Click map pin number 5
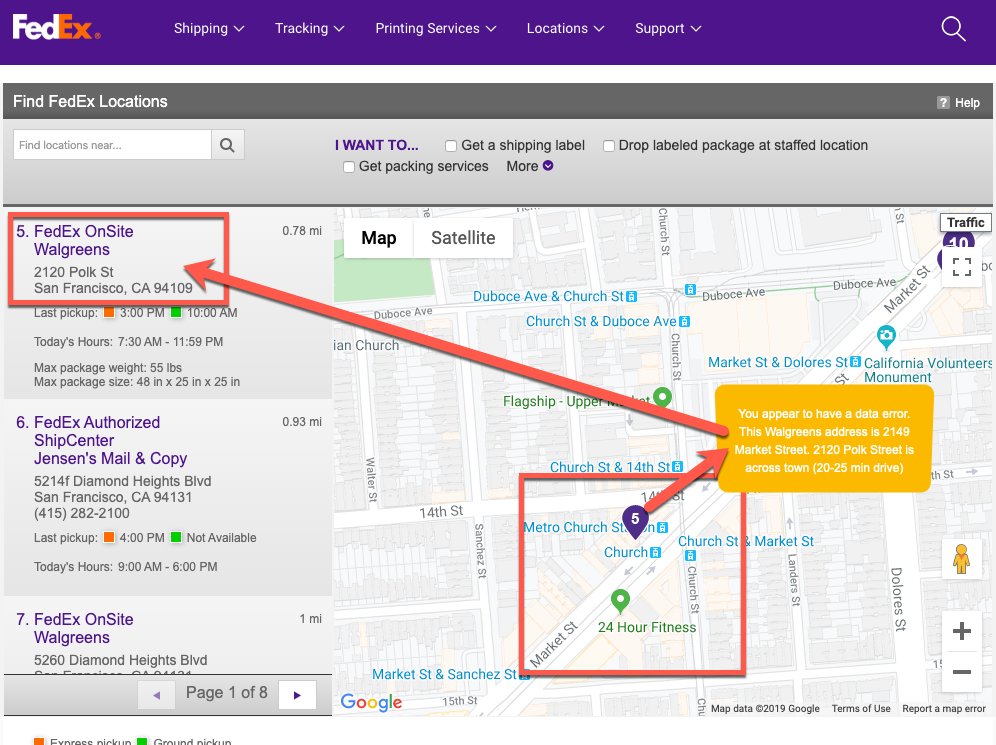 coord(635,521)
